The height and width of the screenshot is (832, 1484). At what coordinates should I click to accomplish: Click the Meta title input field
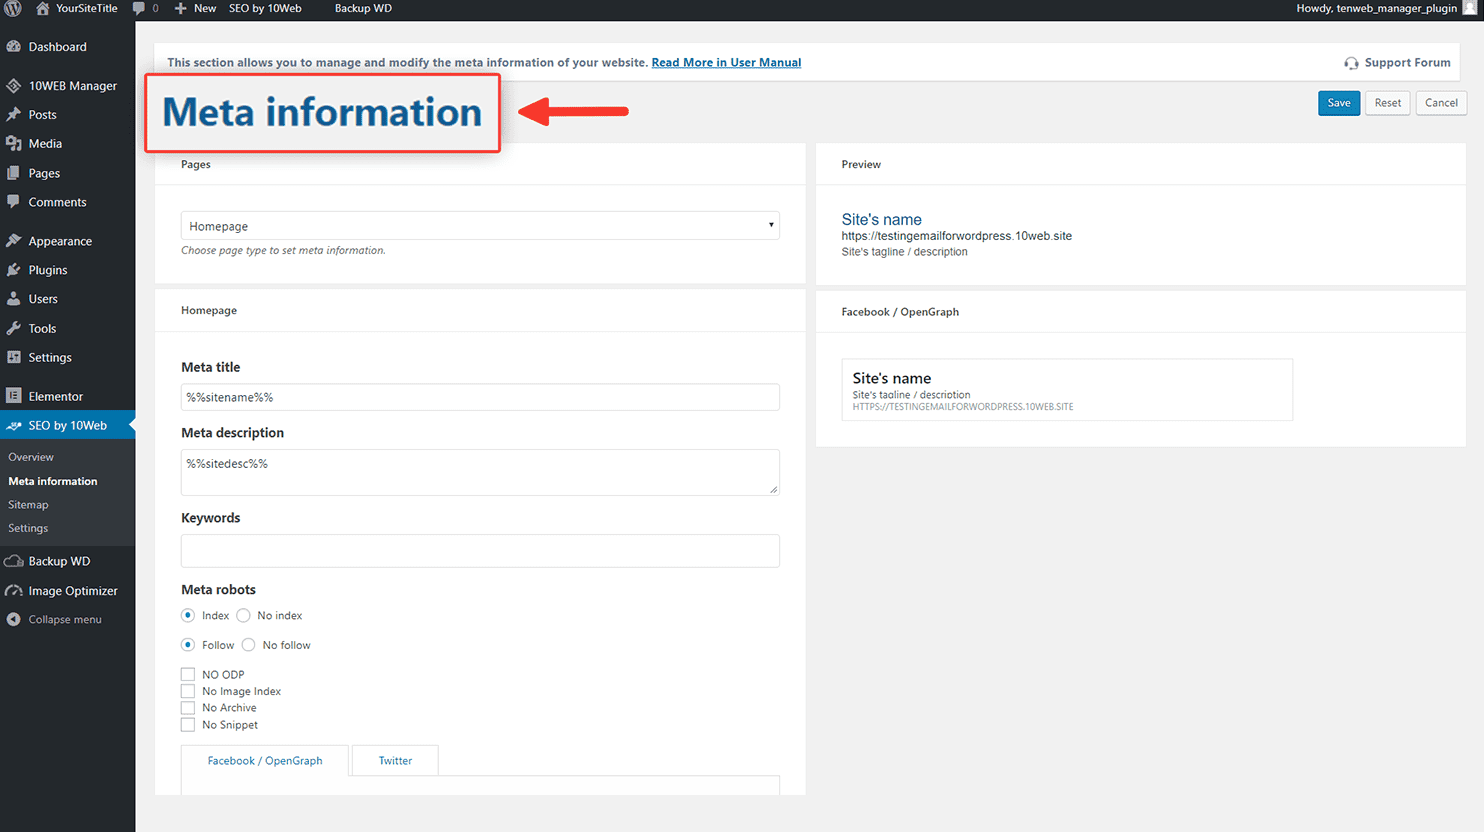coord(480,397)
